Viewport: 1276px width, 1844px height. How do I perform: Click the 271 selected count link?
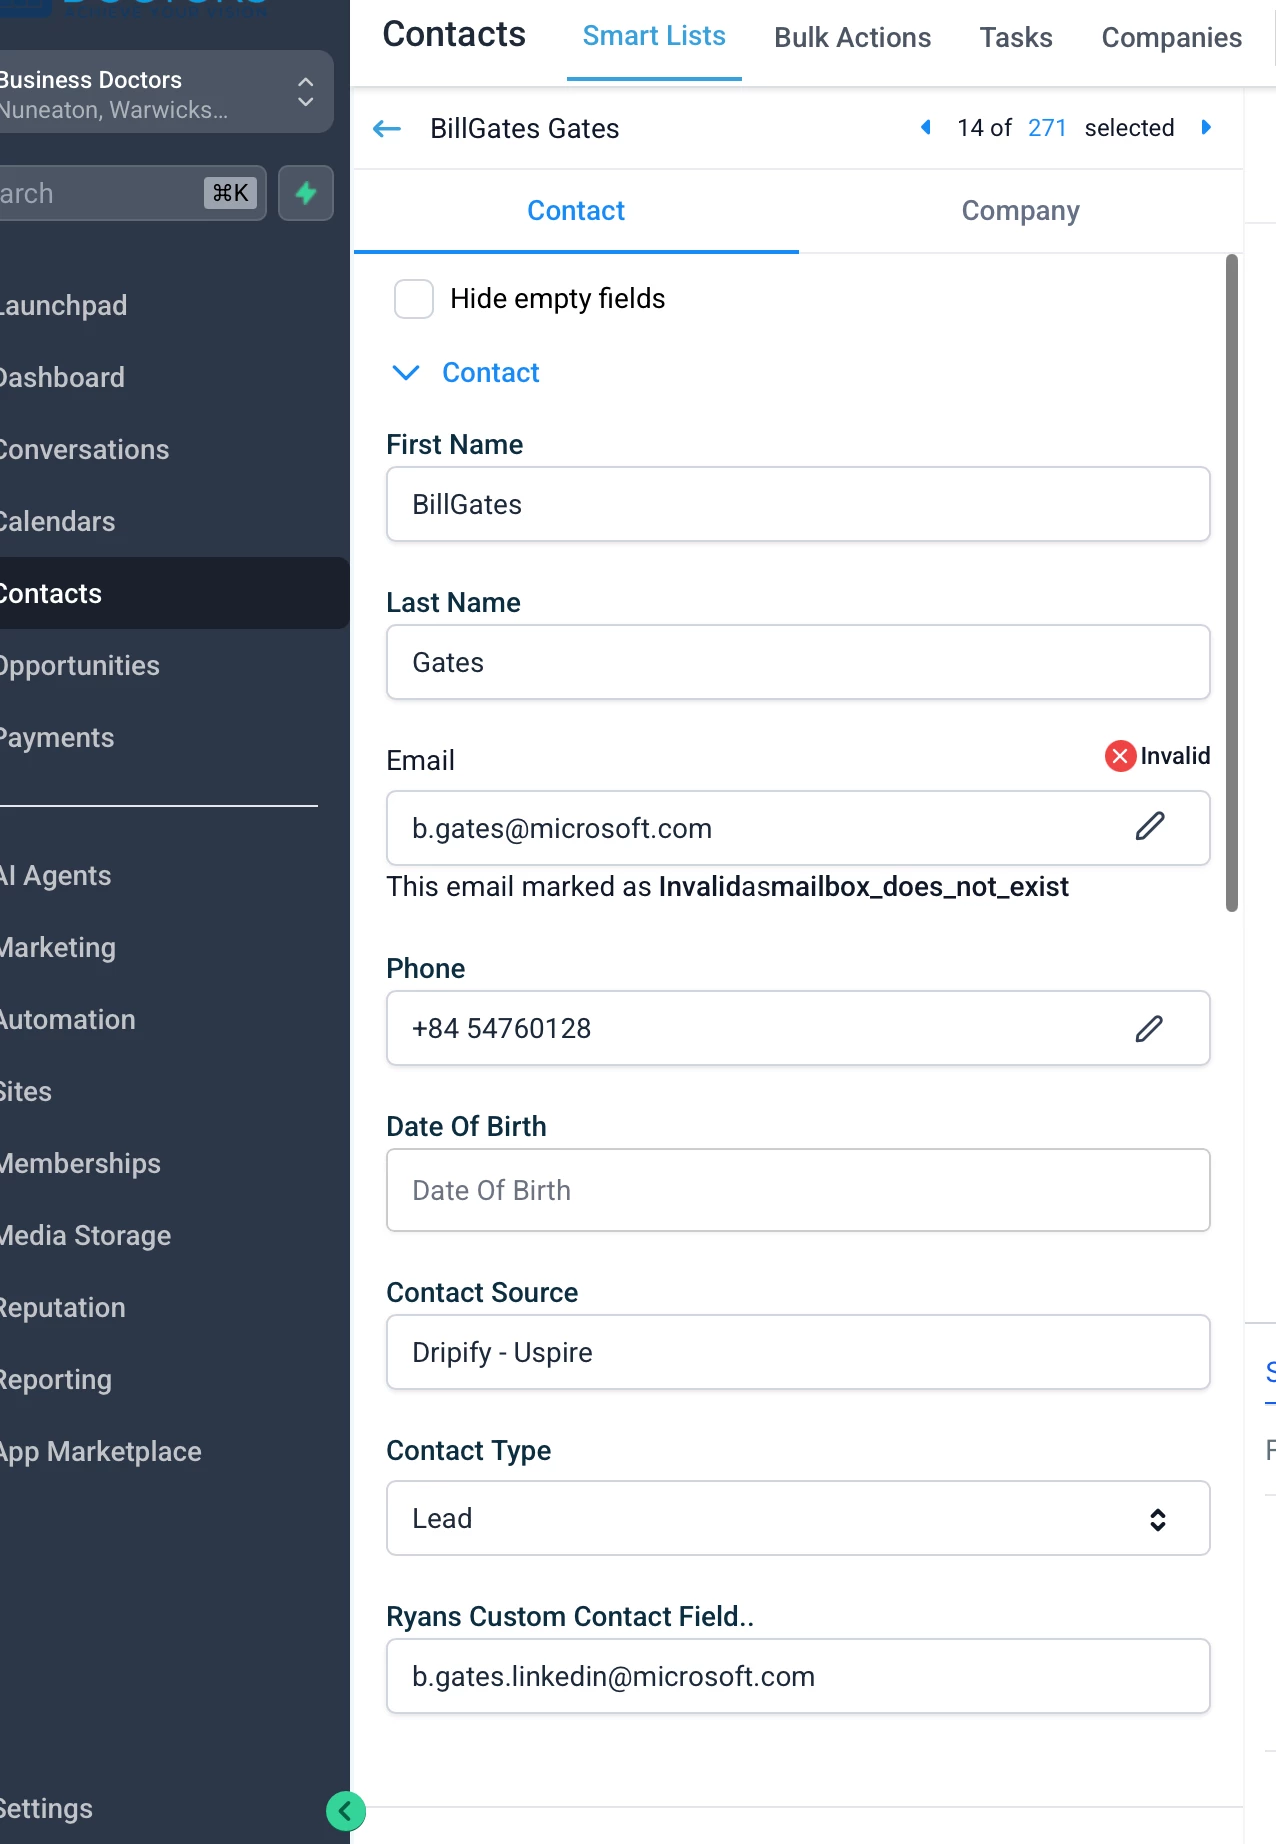(1047, 128)
